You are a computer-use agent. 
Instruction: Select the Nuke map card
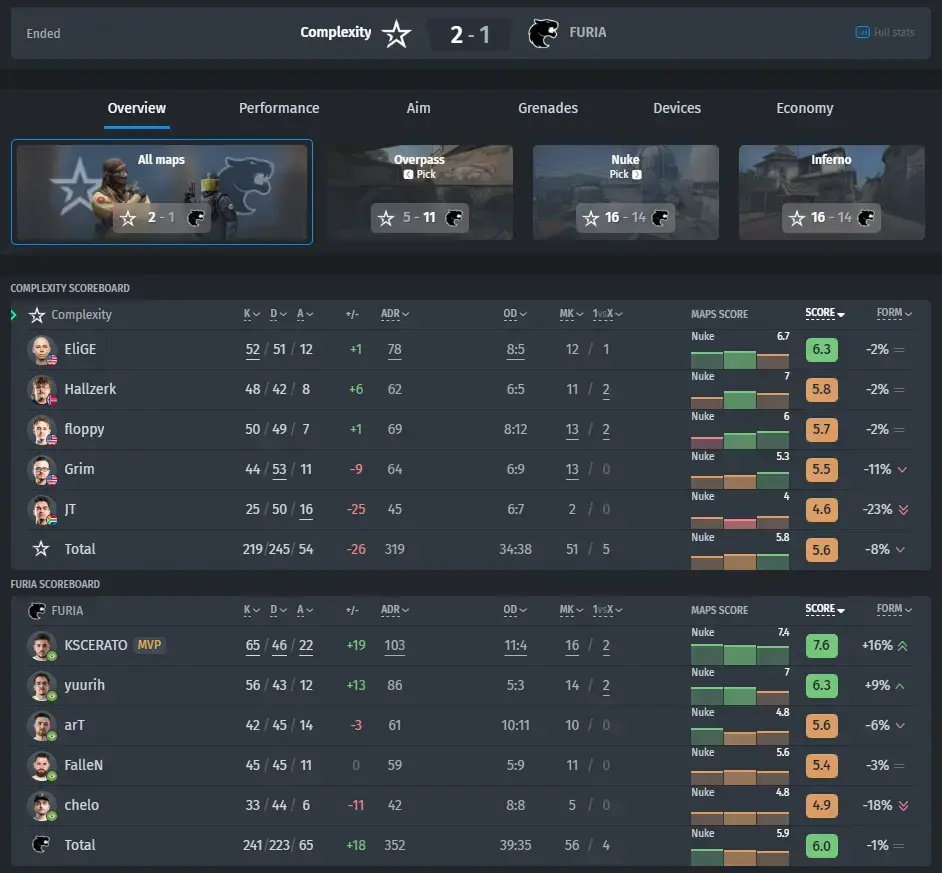coord(625,192)
